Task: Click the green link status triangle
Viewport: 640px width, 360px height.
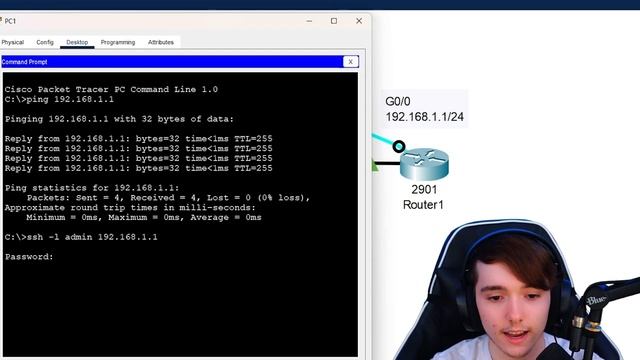Action: pyautogui.click(x=375, y=166)
